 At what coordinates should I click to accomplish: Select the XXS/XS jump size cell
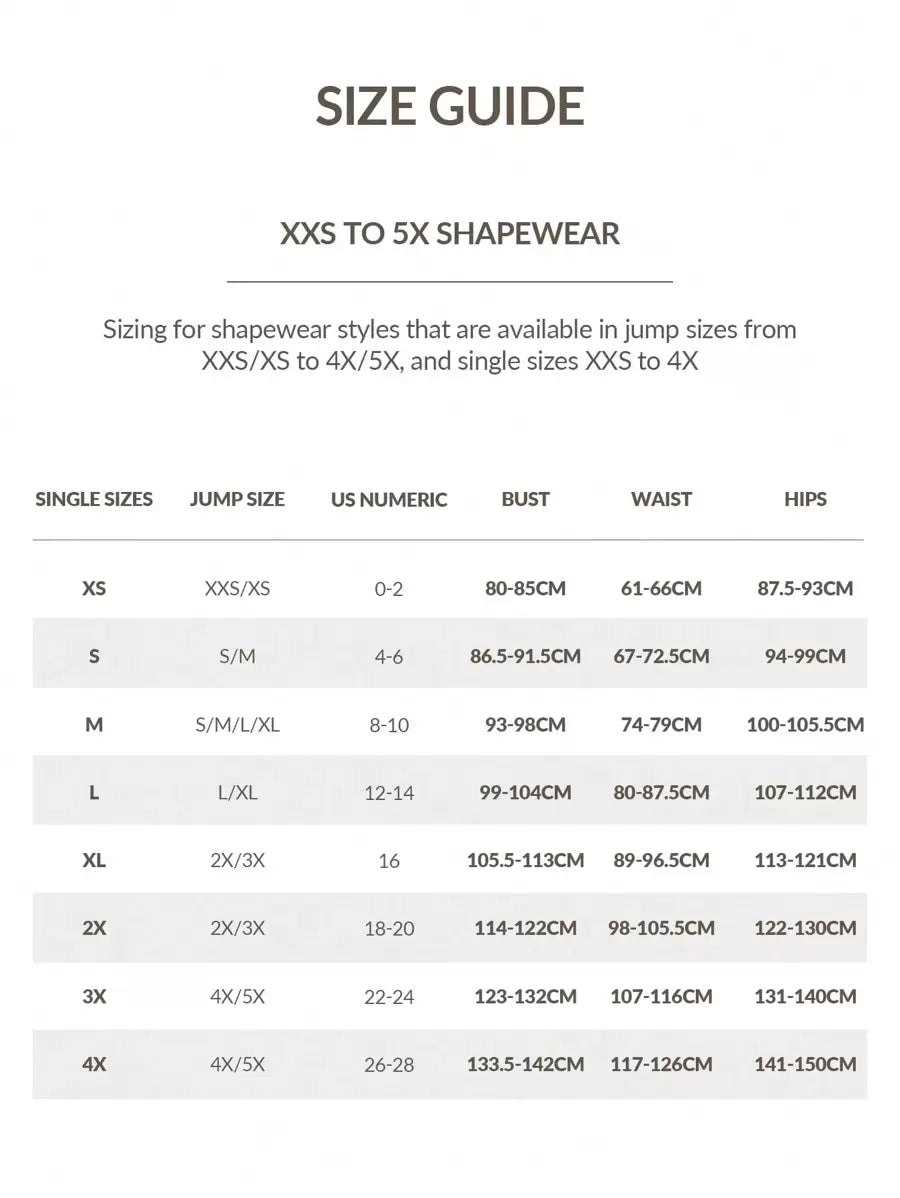(237, 588)
